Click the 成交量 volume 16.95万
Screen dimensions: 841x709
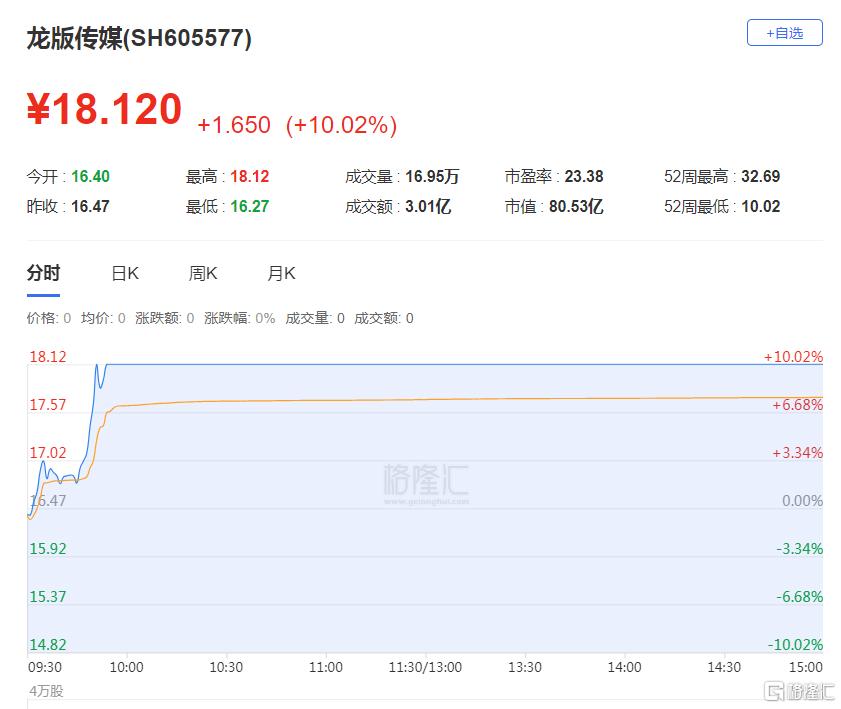(x=432, y=176)
